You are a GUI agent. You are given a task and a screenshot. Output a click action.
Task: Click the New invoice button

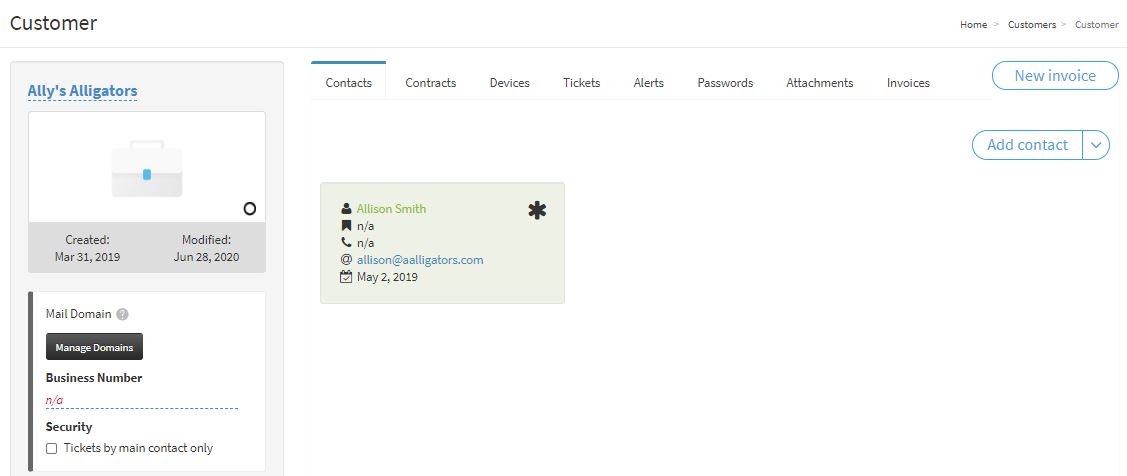pos(1055,75)
